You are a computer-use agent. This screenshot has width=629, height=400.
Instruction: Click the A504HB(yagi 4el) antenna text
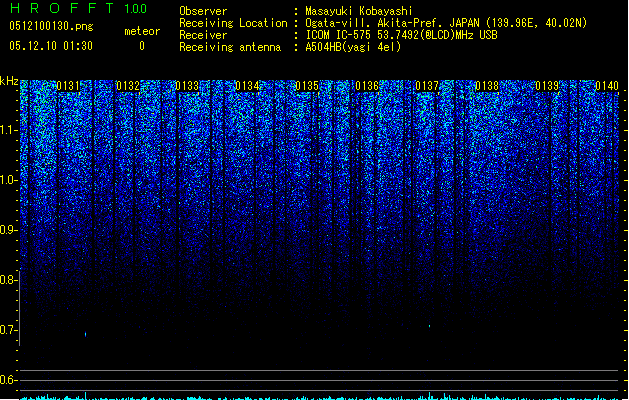(x=353, y=47)
